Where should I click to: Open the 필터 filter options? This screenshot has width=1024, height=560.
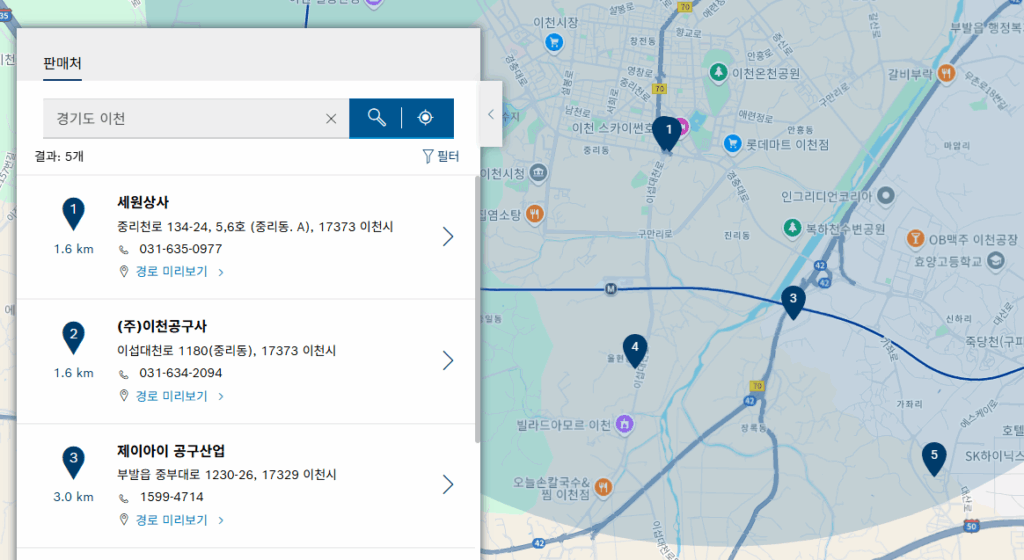point(441,156)
